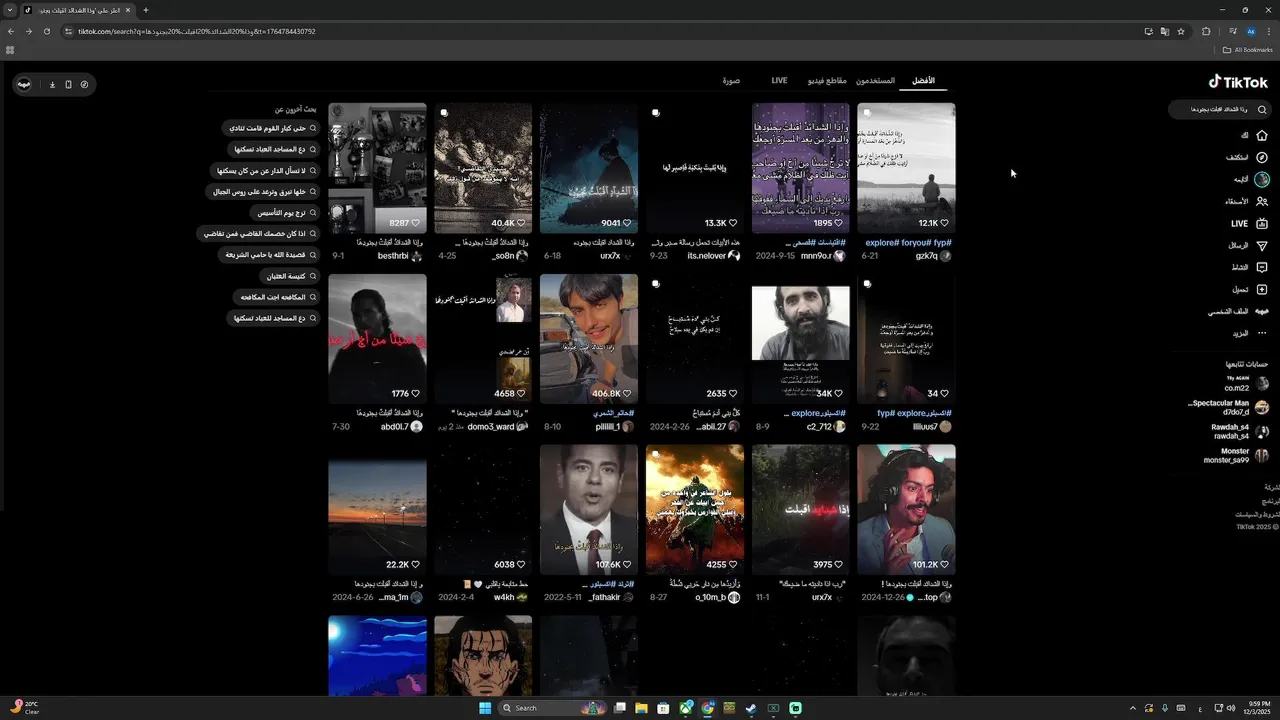
Task: Click the TikTok logo
Action: [1238, 82]
